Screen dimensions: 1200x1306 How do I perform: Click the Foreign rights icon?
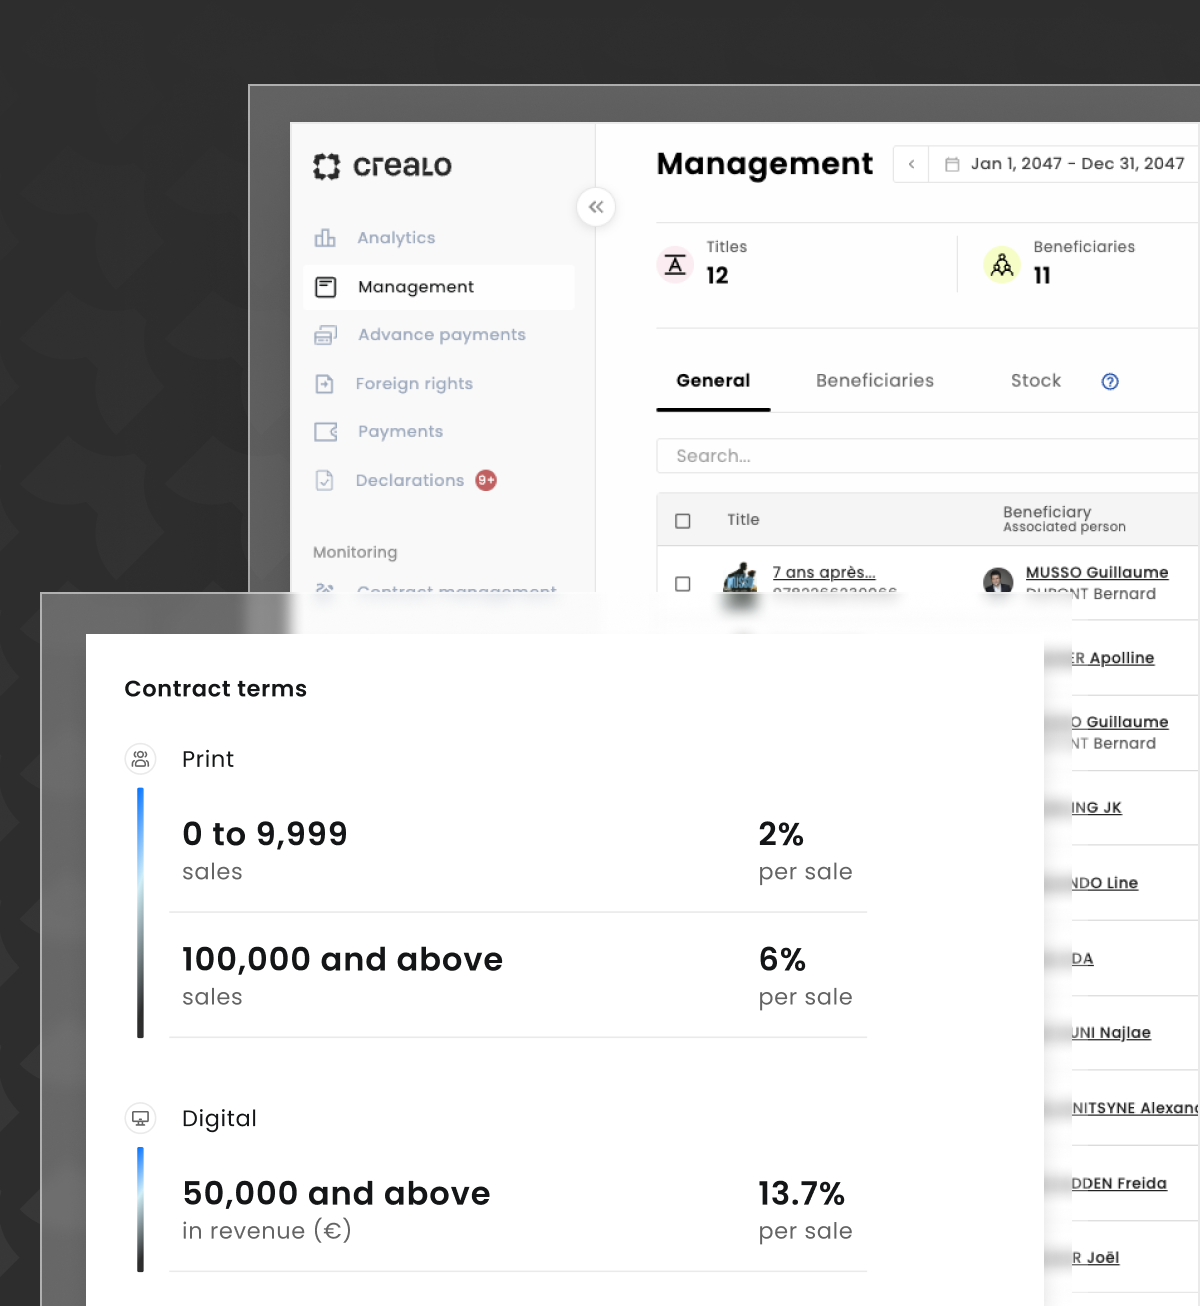click(325, 384)
